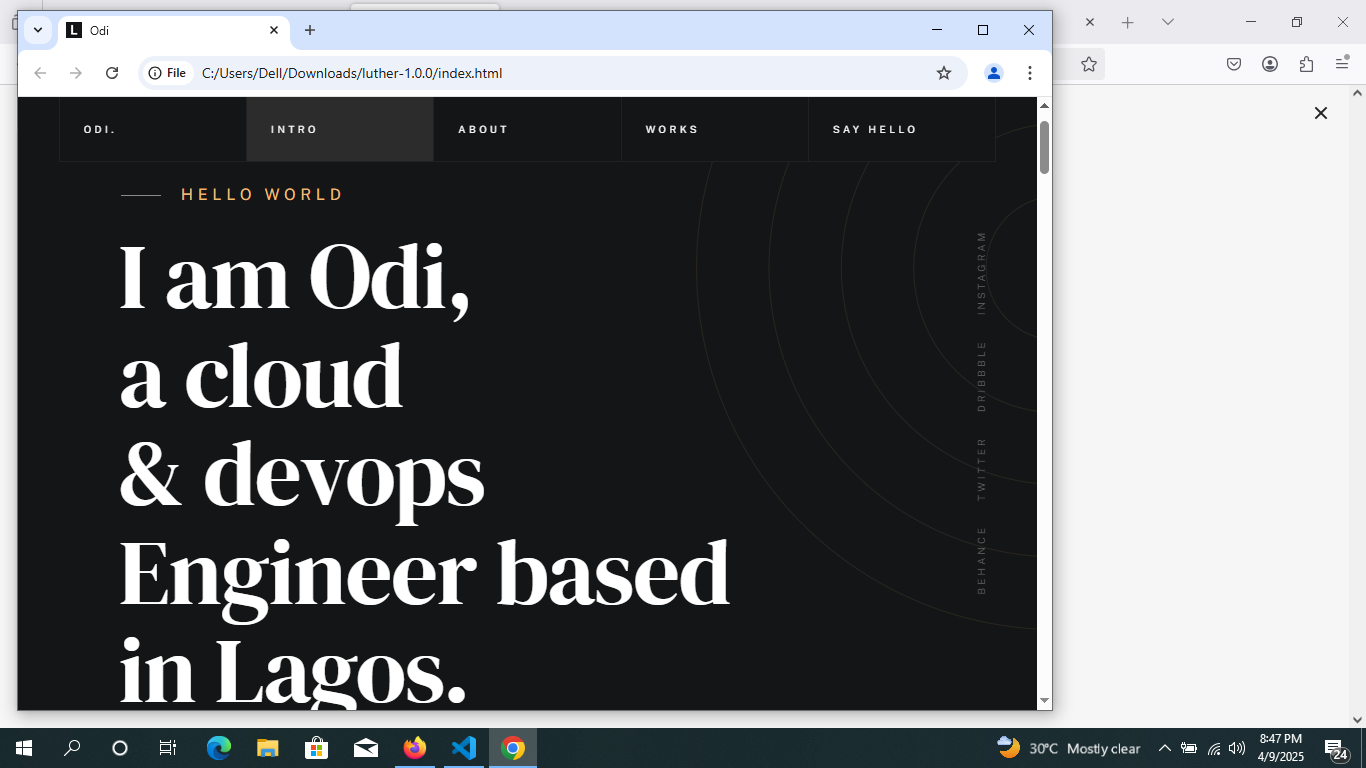
Task: Open Chrome's three-dot menu
Action: 1030,73
